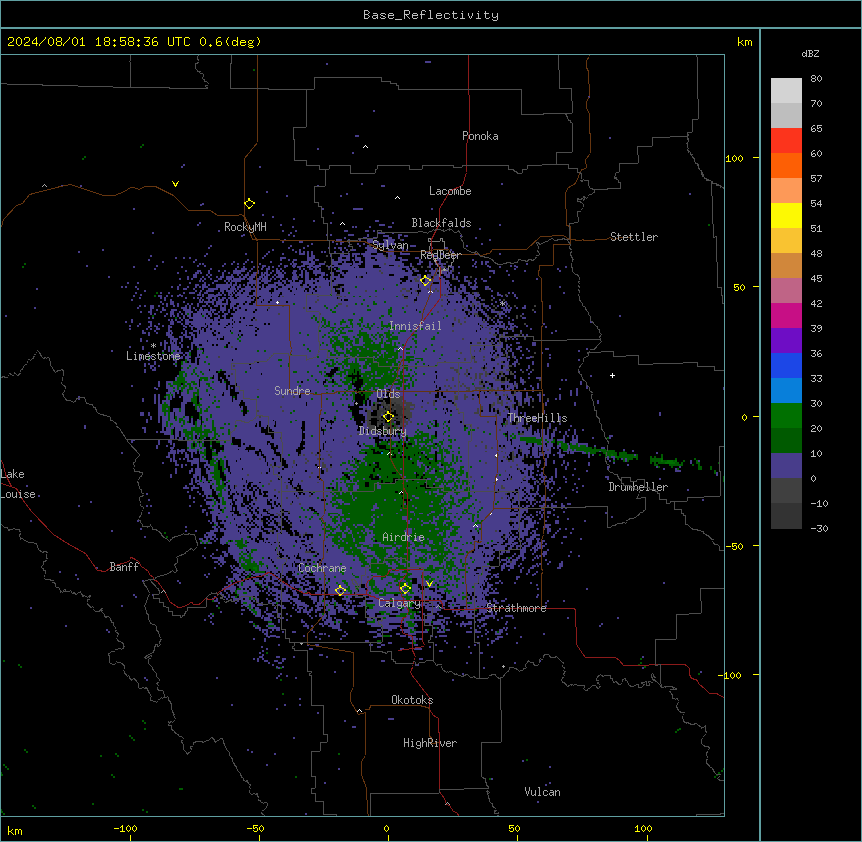Pick the red 65–60 dBZ legend swatch
This screenshot has width=862, height=842.
point(786,141)
